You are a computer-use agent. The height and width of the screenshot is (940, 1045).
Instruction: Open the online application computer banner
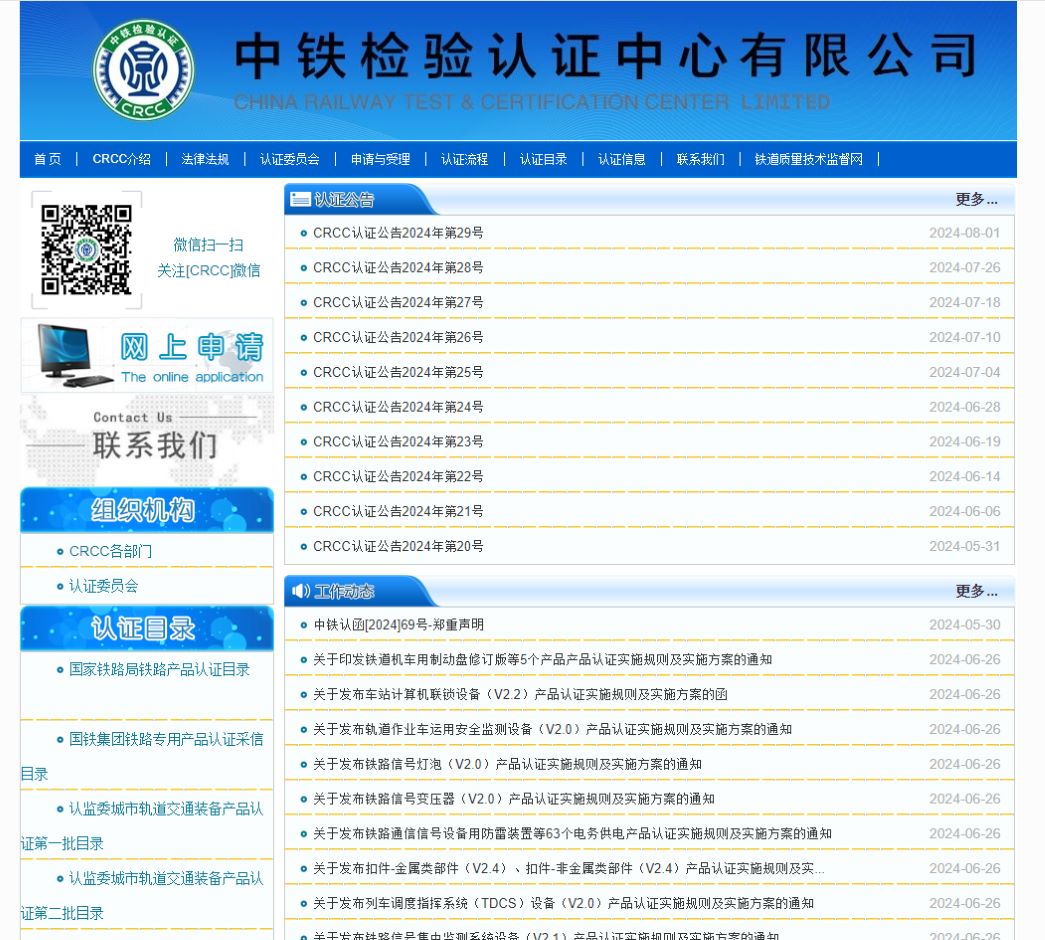coord(147,356)
